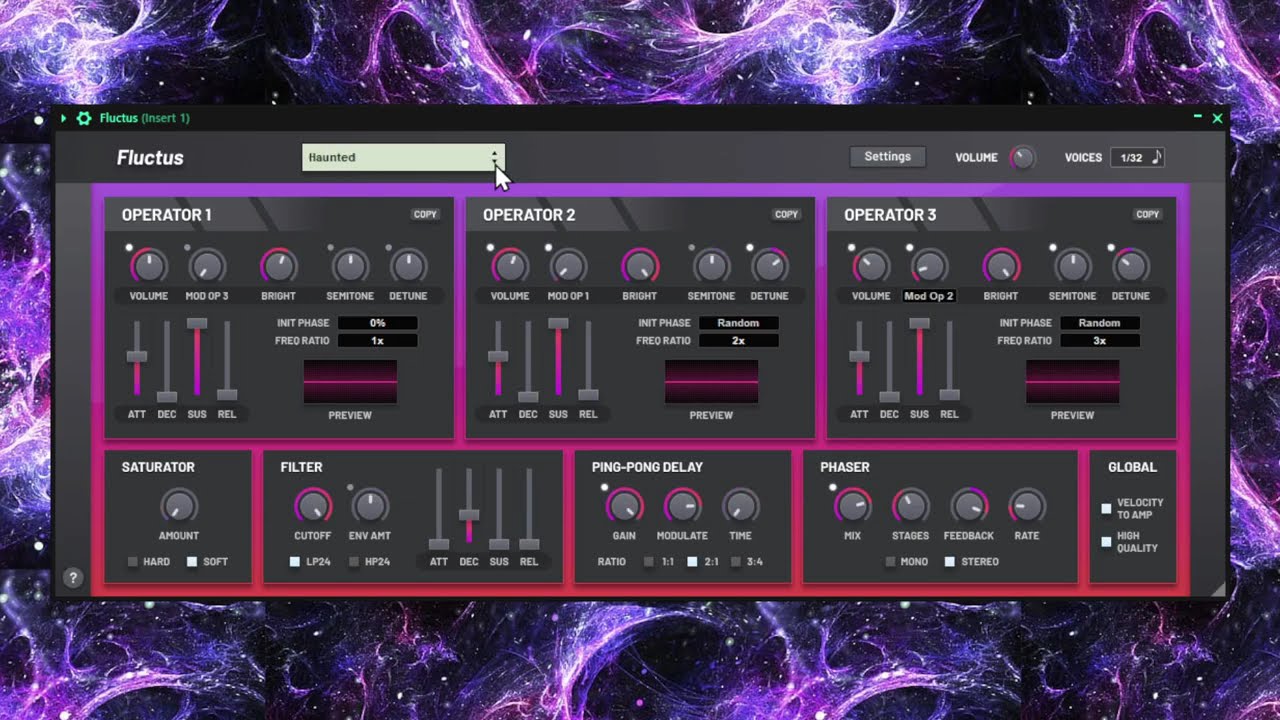The image size is (1280, 720).
Task: Click Operator 3 Detune knob
Action: click(x=1131, y=266)
